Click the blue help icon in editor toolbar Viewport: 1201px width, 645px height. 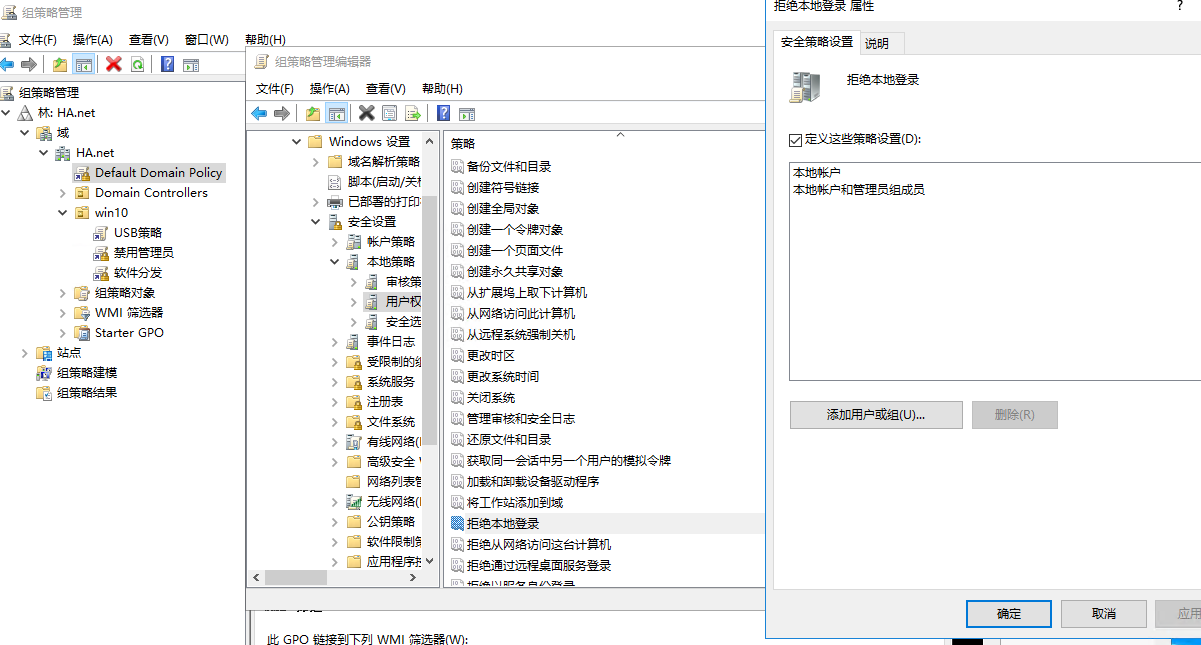443,113
